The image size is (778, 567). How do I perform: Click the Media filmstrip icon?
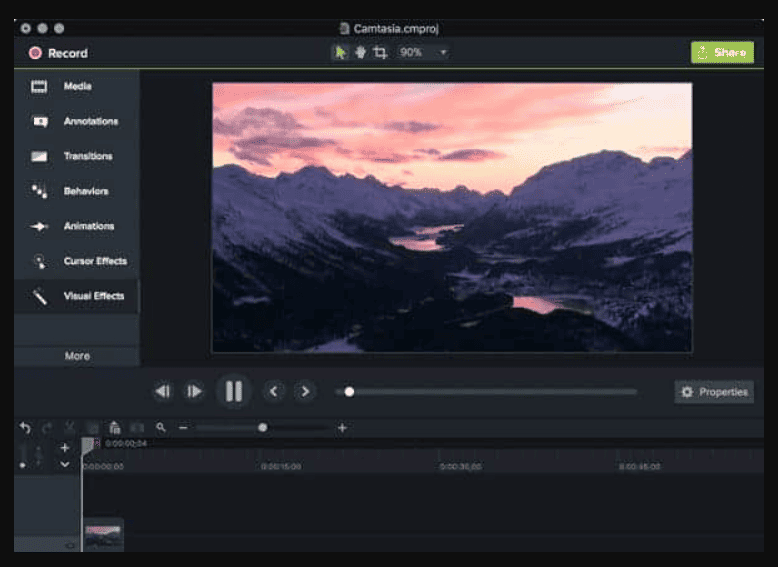(x=39, y=87)
